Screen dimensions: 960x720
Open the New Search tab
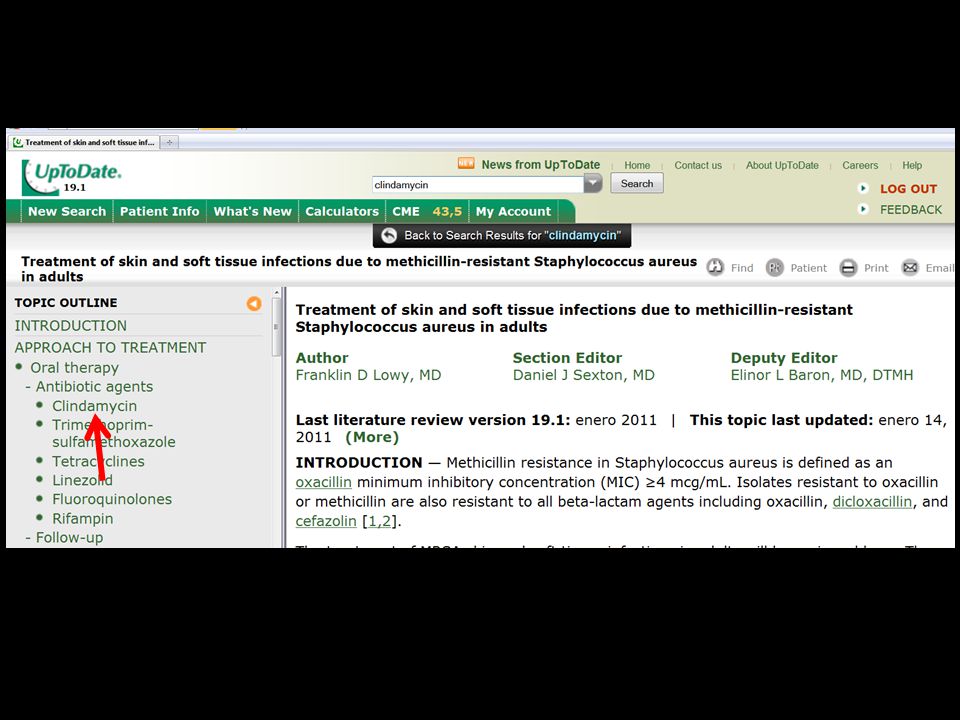pyautogui.click(x=67, y=211)
